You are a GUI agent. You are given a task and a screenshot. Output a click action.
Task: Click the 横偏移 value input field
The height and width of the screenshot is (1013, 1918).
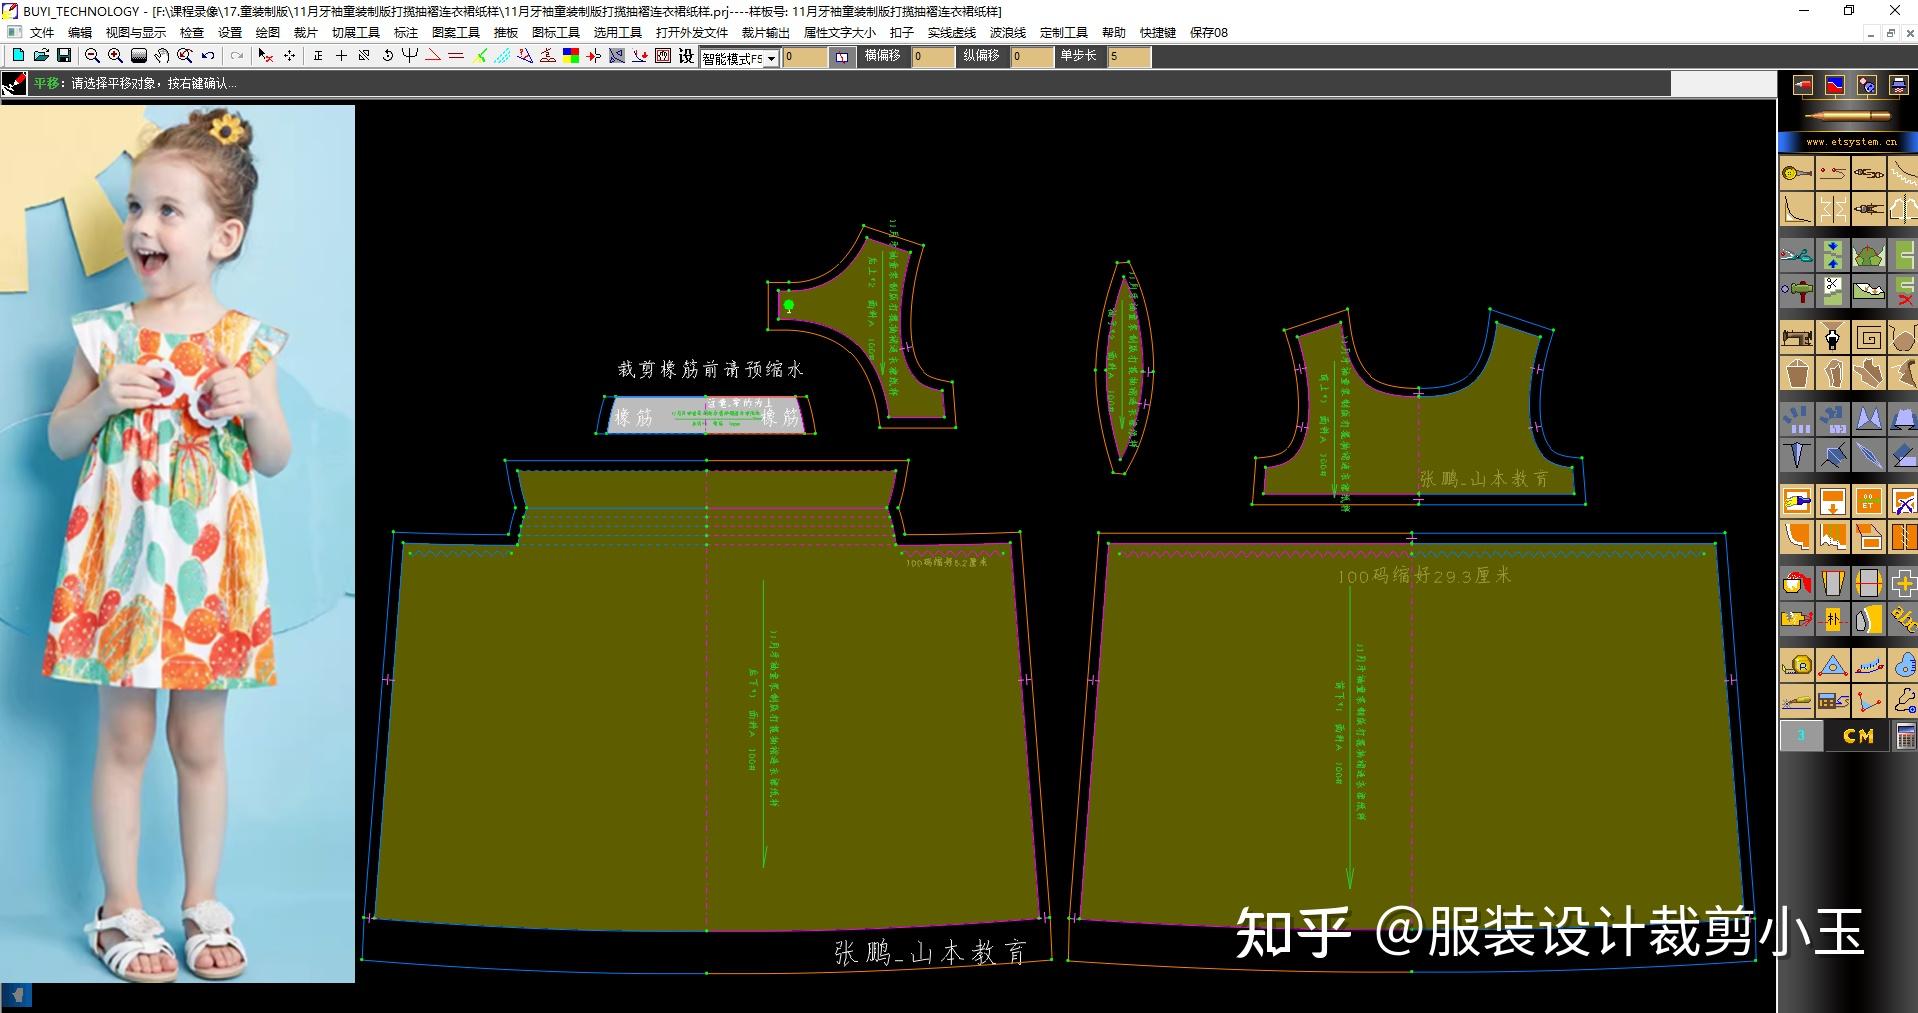click(x=933, y=58)
